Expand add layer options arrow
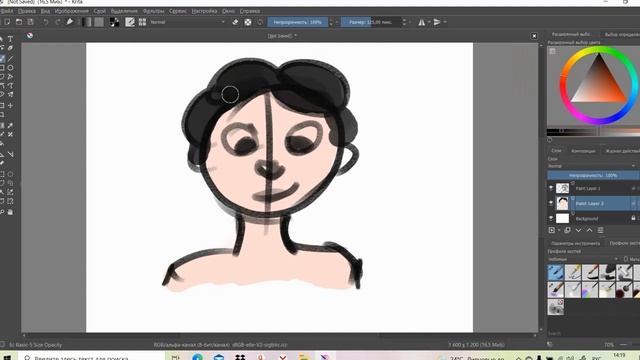640x360 pixels. (x=559, y=230)
